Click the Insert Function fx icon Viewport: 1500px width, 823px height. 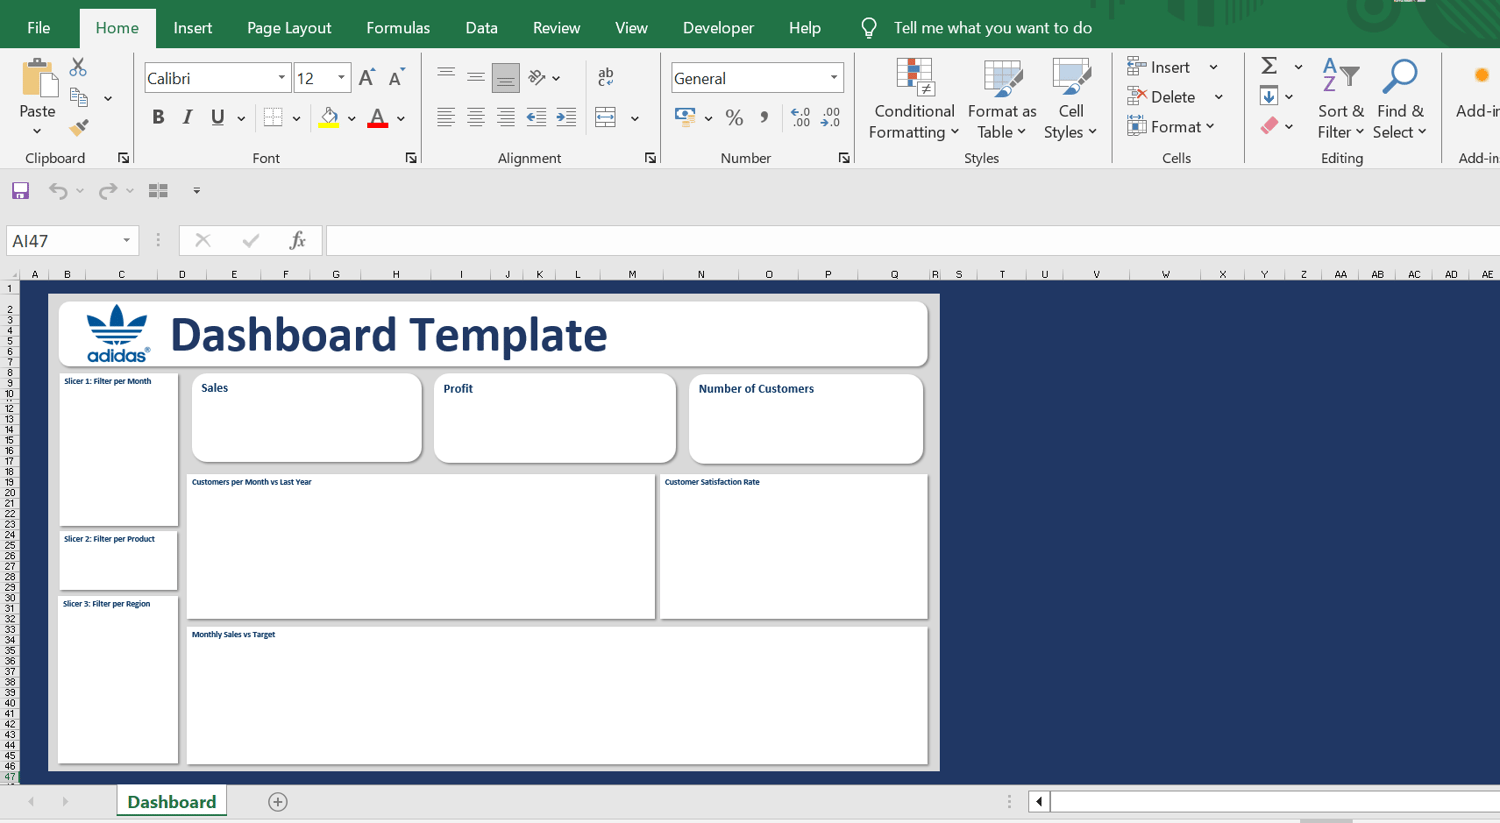(297, 240)
